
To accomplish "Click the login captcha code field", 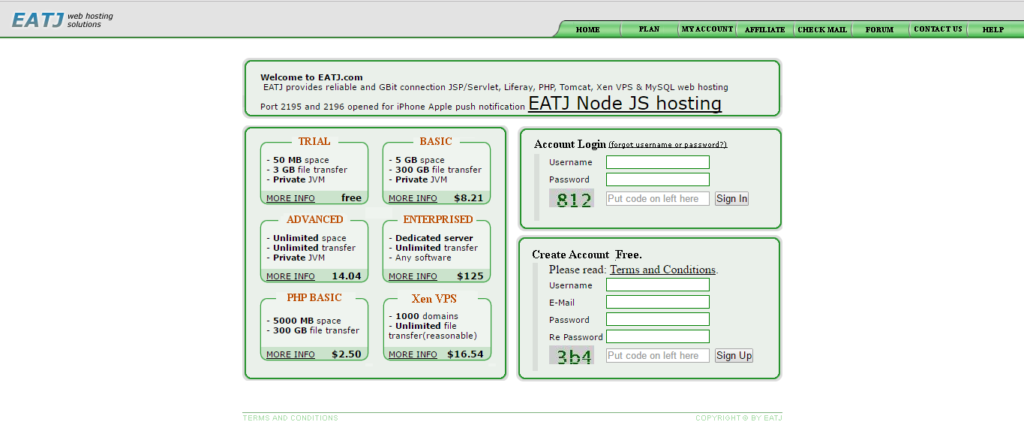I will pos(657,199).
